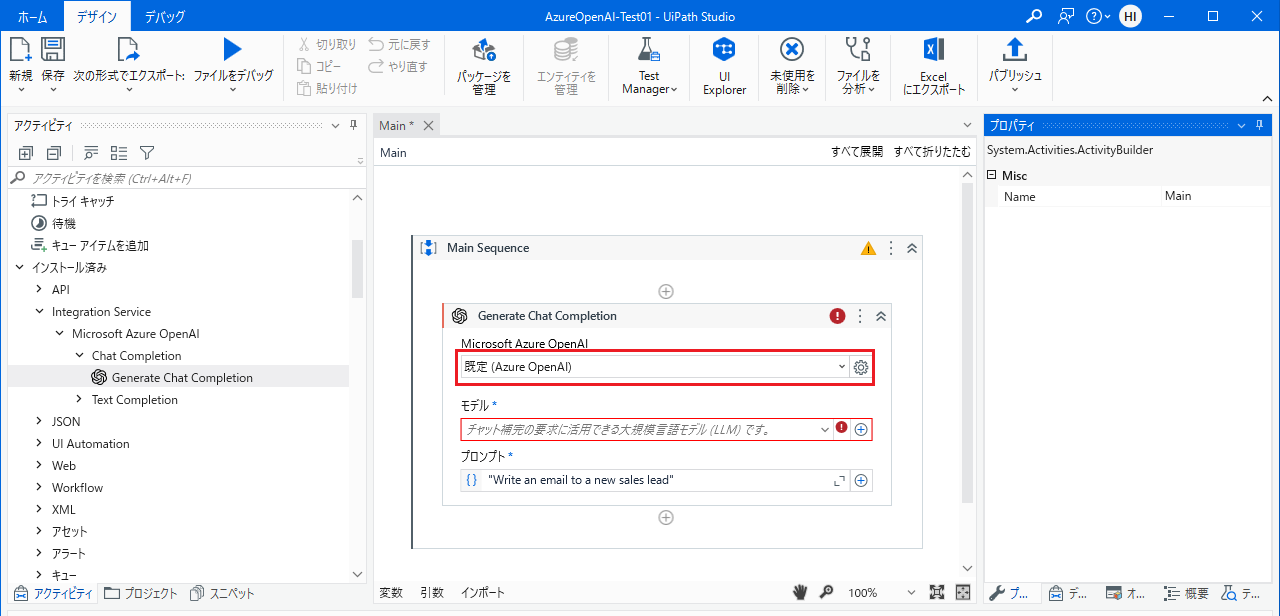Collapse Generate Chat Completion activity
Image resolution: width=1280 pixels, height=616 pixels.
pos(881,316)
